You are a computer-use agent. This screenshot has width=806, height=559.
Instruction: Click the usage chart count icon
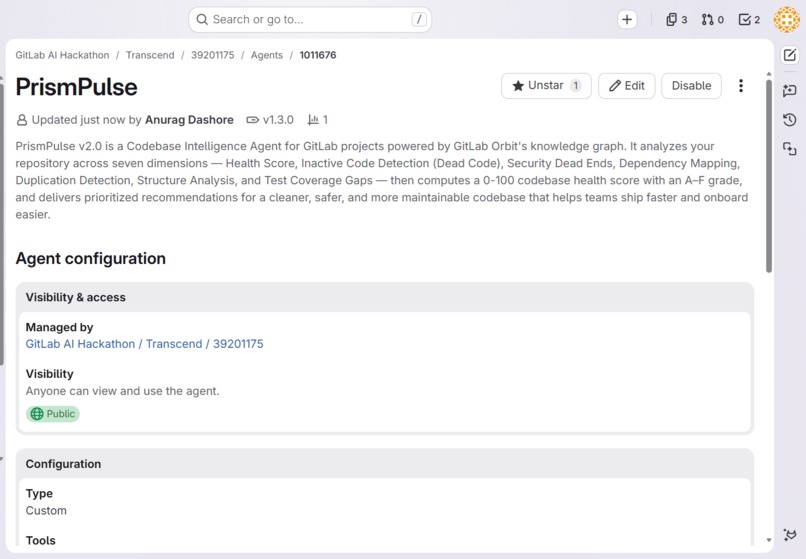313,120
